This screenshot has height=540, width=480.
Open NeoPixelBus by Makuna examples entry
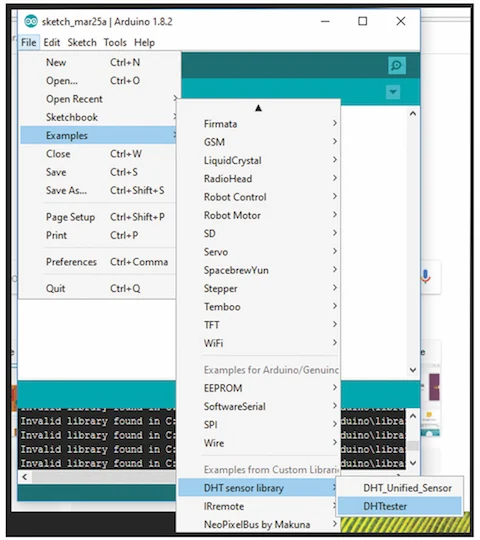tap(259, 524)
